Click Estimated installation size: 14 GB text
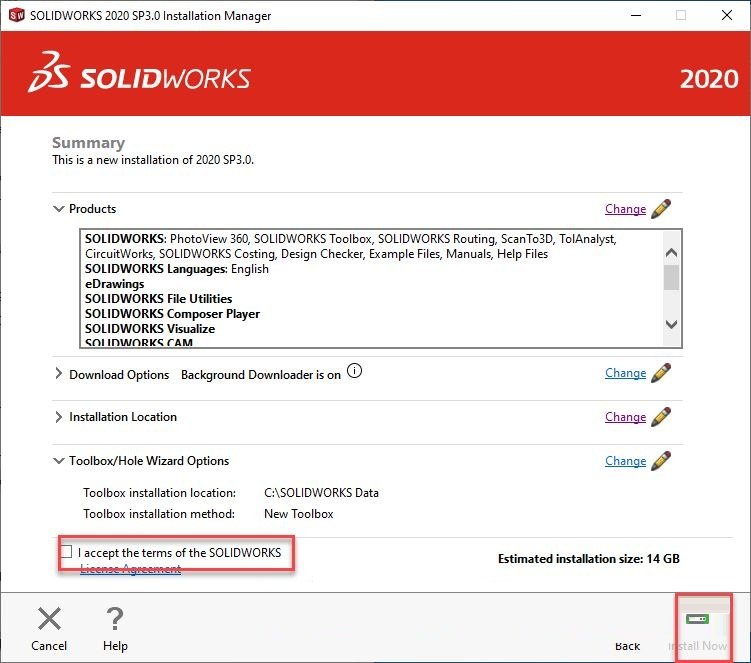The width and height of the screenshot is (751, 663). [x=589, y=559]
